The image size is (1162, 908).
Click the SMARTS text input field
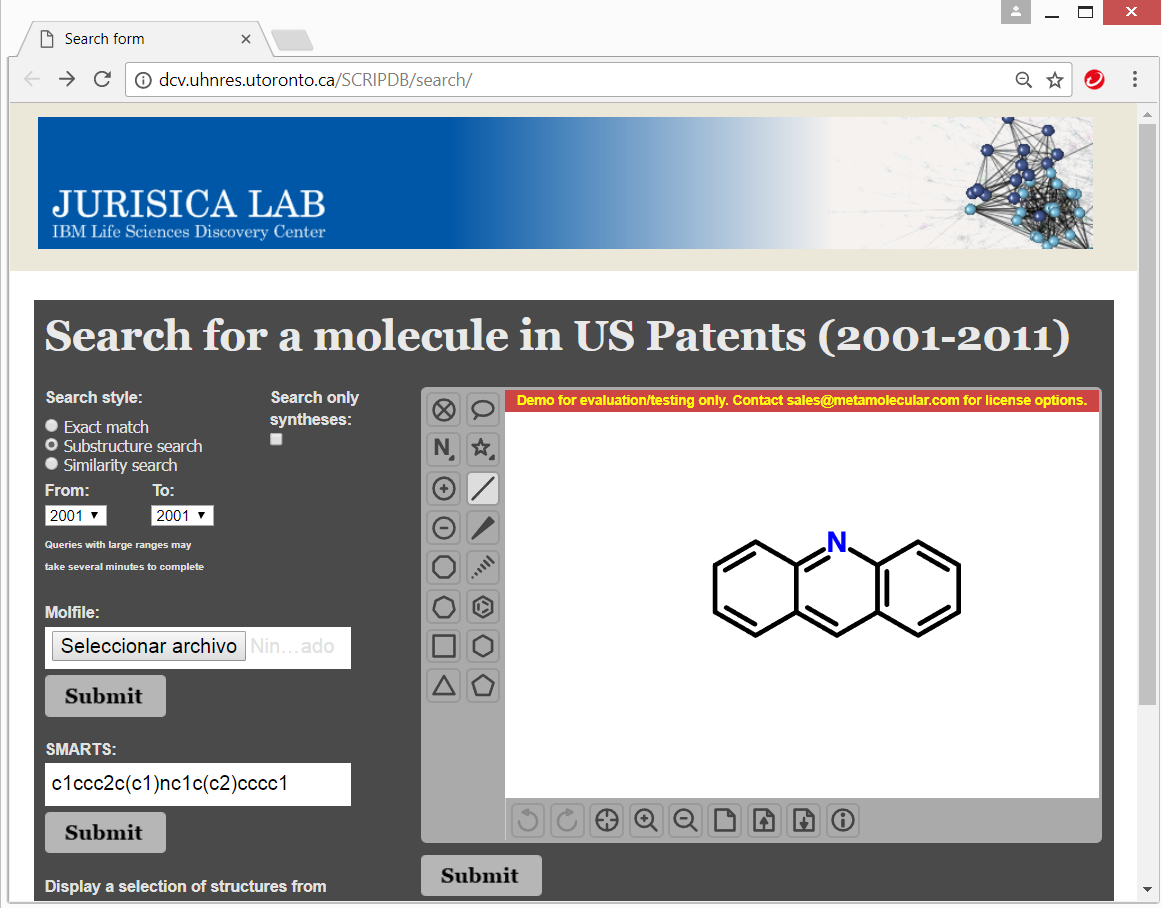198,784
